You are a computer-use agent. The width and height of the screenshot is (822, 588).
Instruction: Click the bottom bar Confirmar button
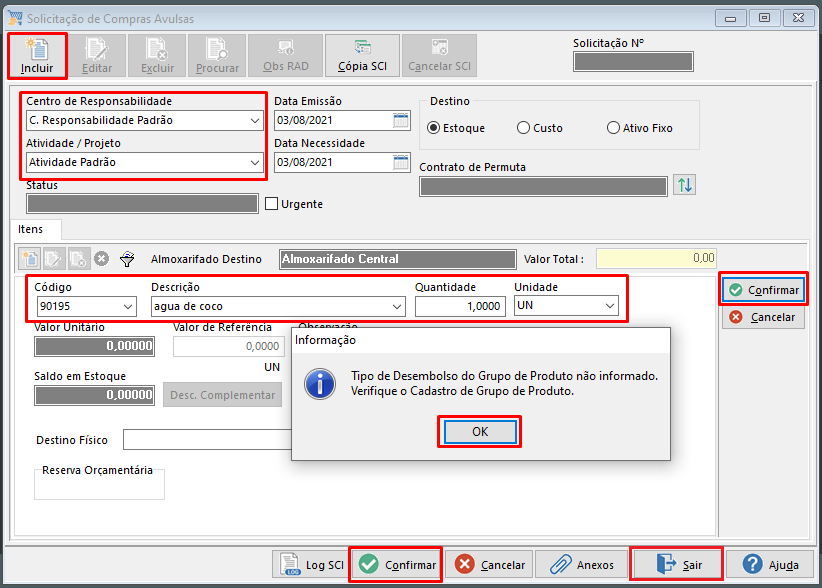point(396,564)
